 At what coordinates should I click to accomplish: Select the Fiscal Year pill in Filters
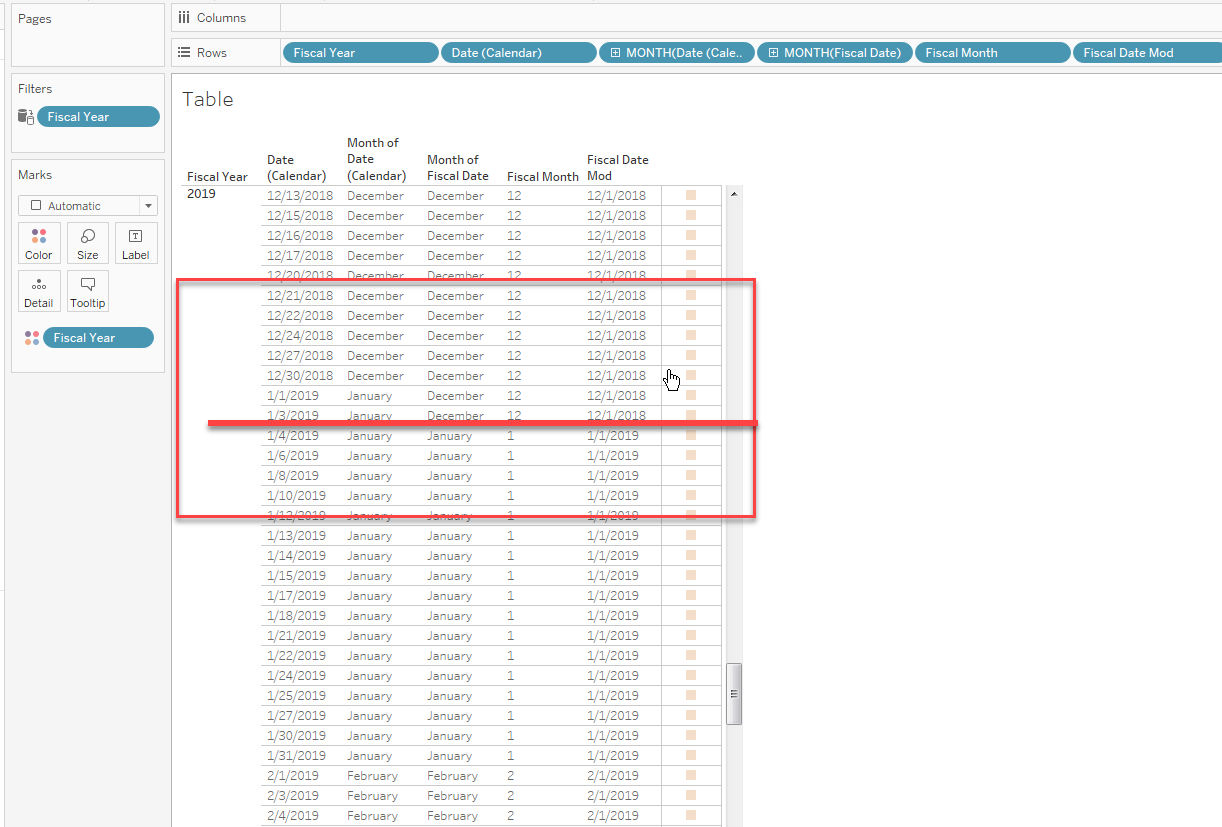click(x=97, y=116)
